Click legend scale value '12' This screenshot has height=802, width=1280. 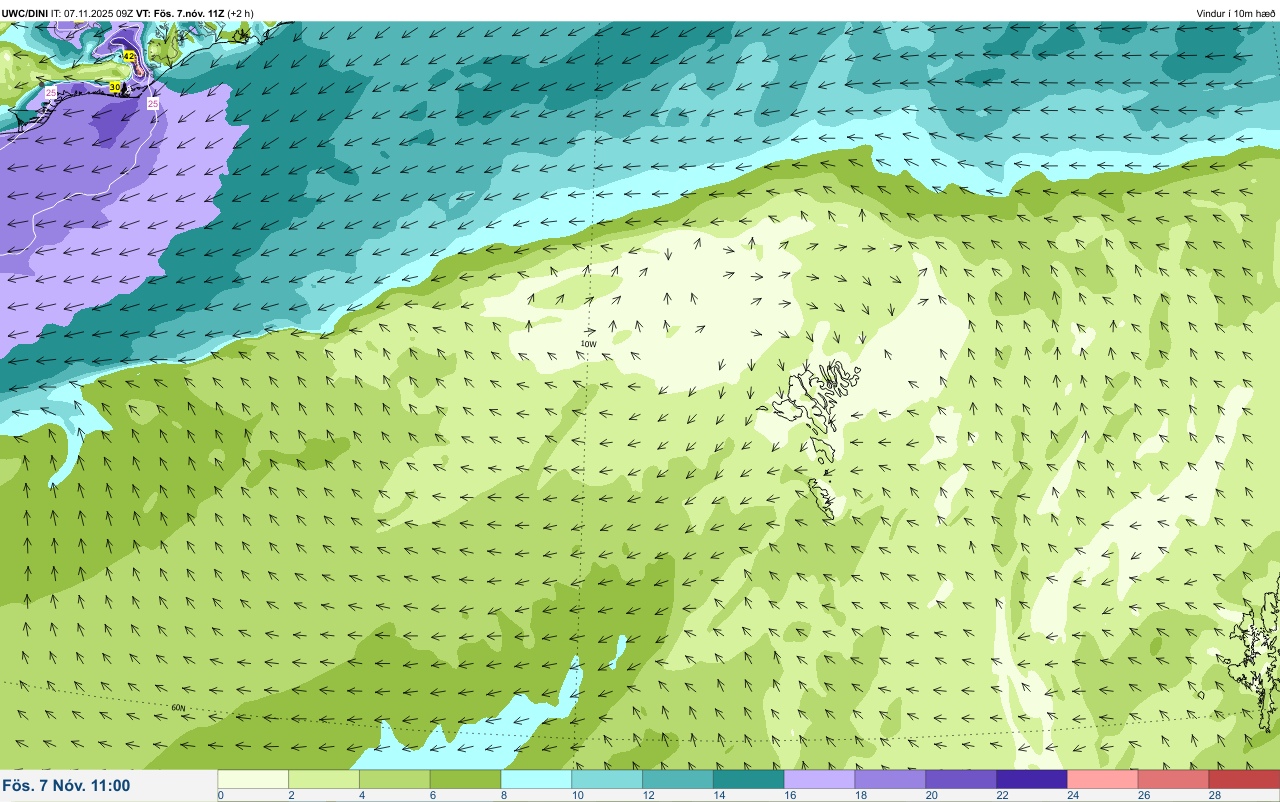tap(648, 795)
